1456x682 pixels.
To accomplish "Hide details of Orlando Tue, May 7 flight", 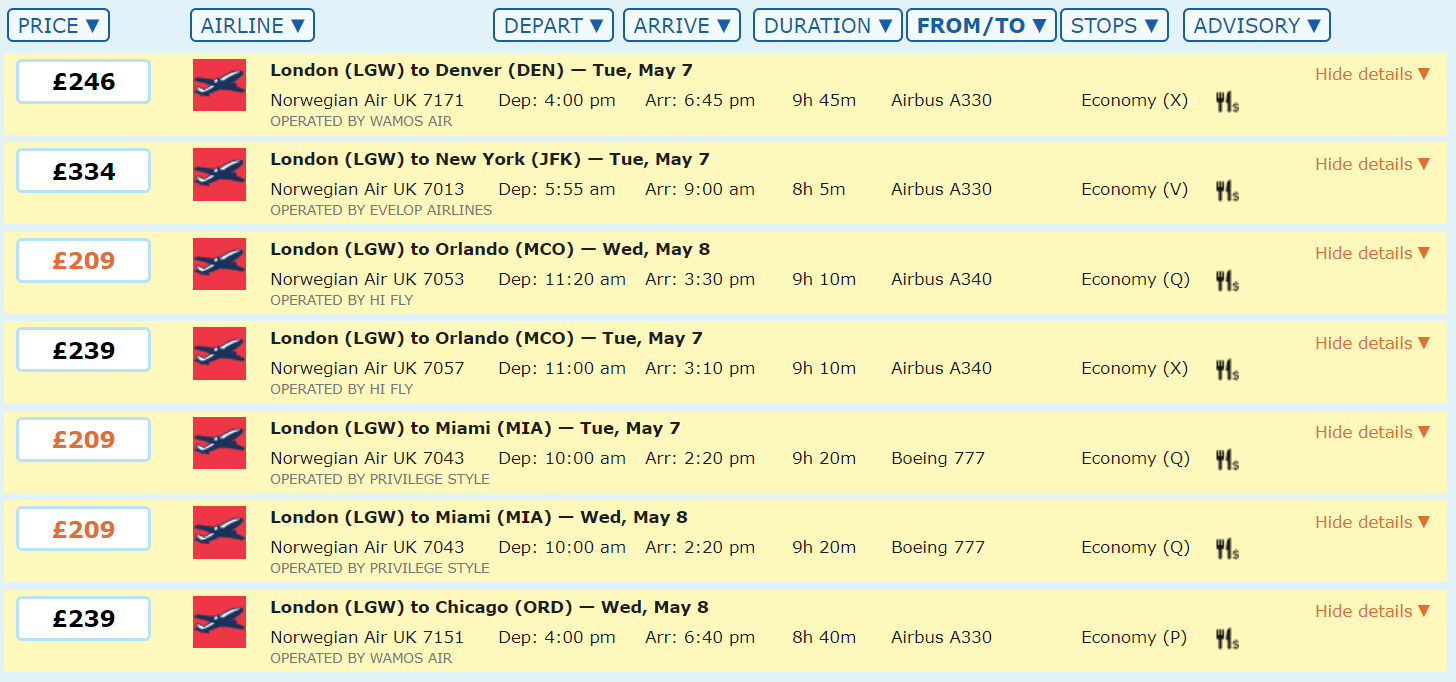I will 1373,343.
